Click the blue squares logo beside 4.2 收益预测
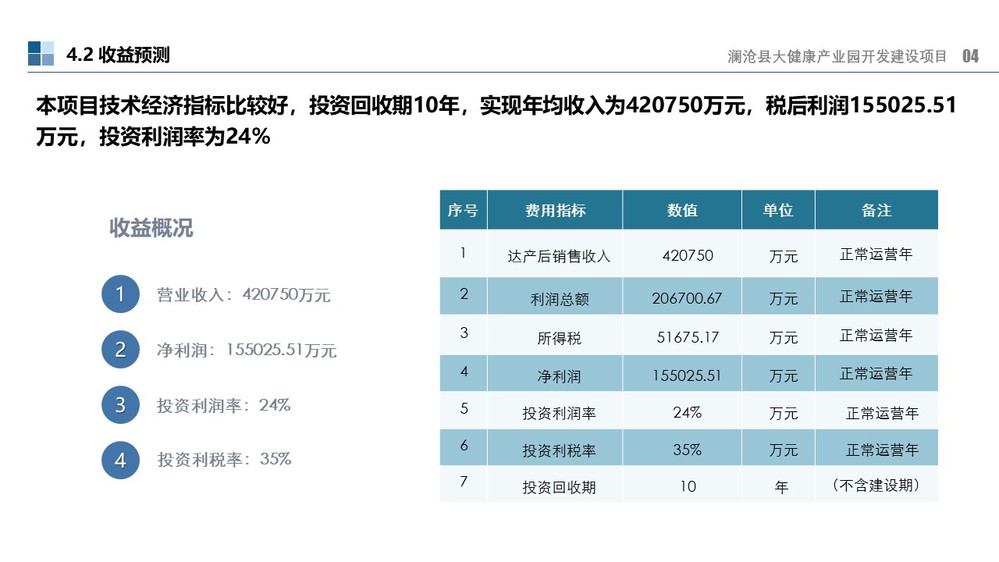Viewport: 999px width, 562px height. tap(41, 54)
